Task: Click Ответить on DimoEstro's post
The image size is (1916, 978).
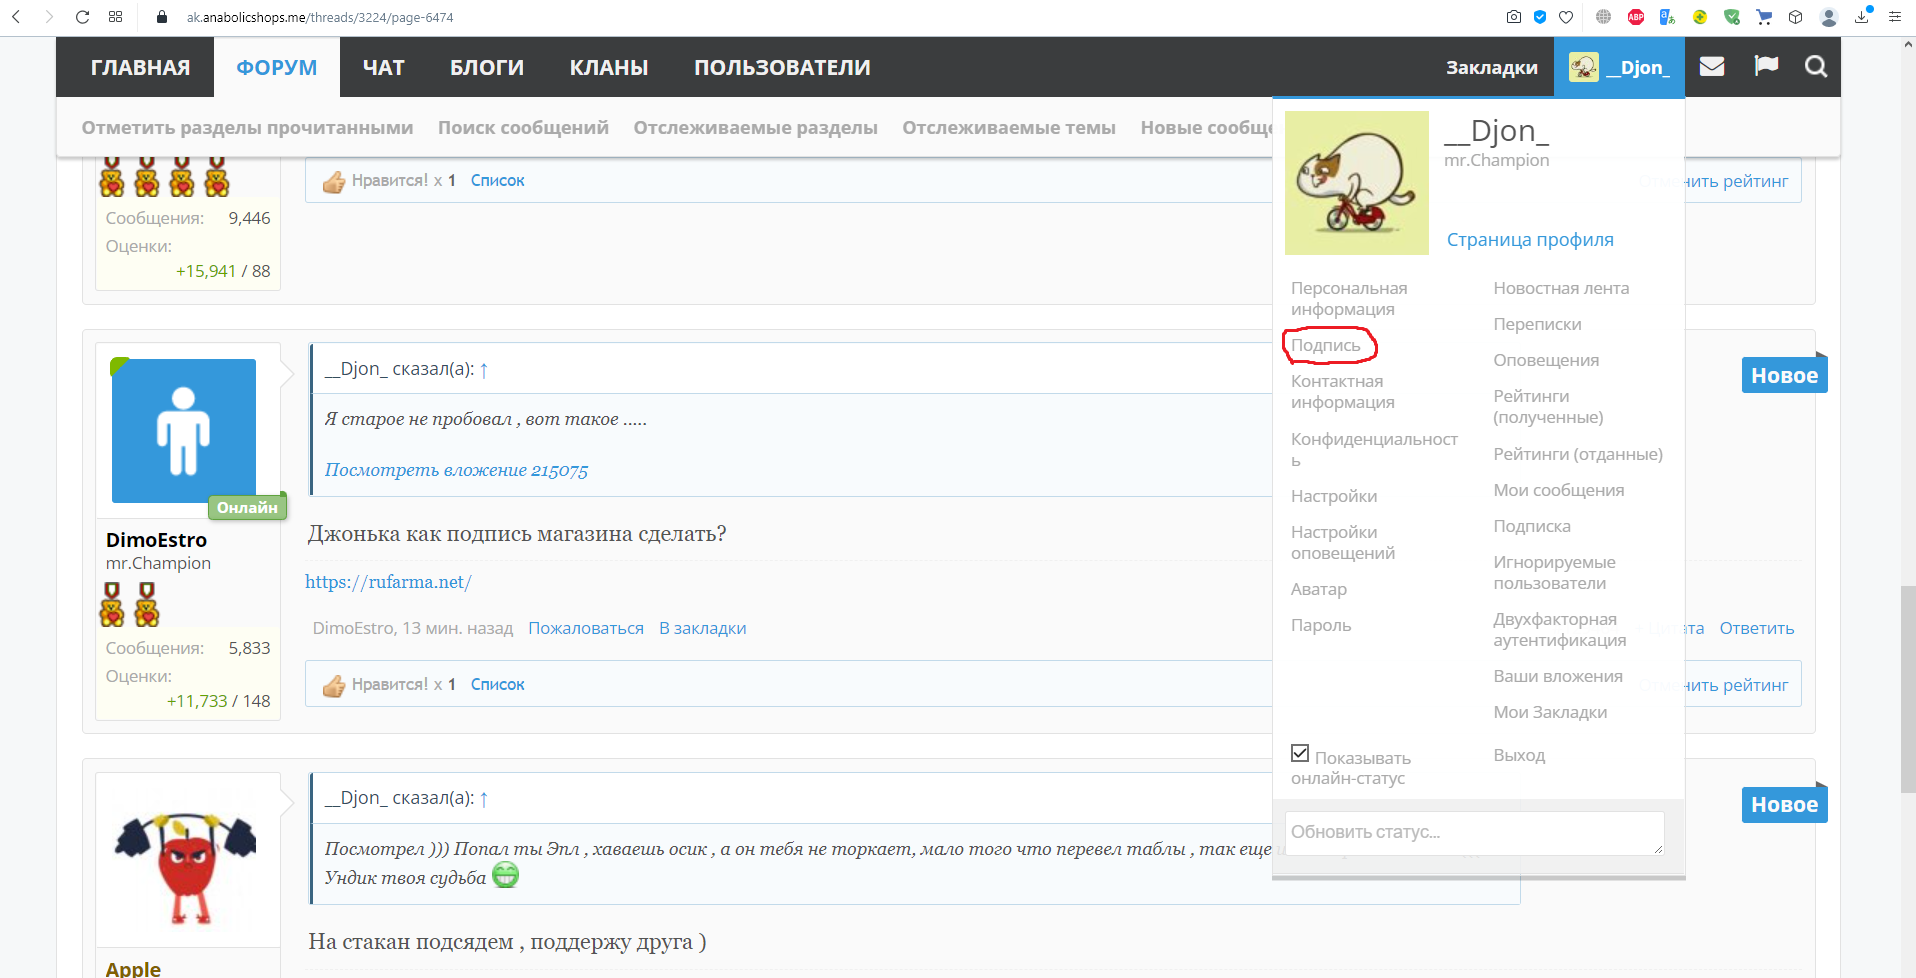Action: point(1757,629)
